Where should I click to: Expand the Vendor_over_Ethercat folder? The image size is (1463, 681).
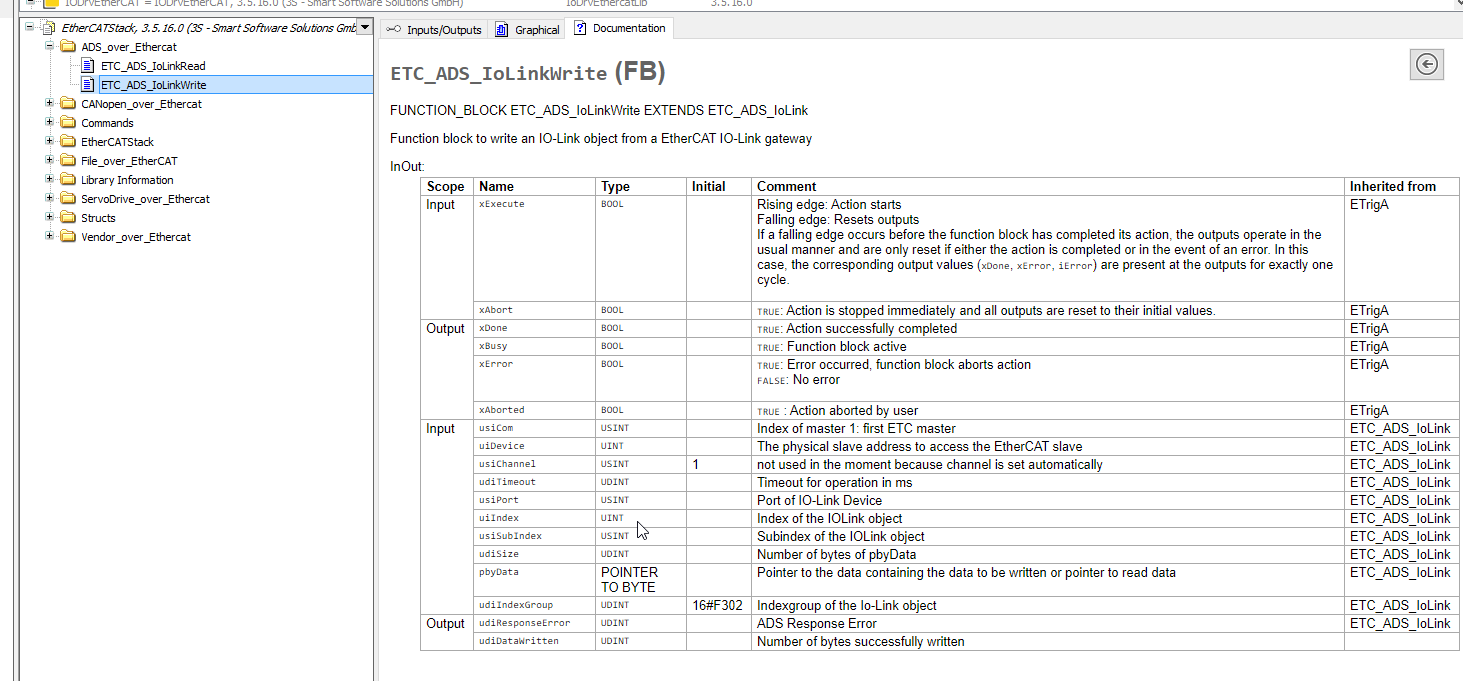point(49,237)
